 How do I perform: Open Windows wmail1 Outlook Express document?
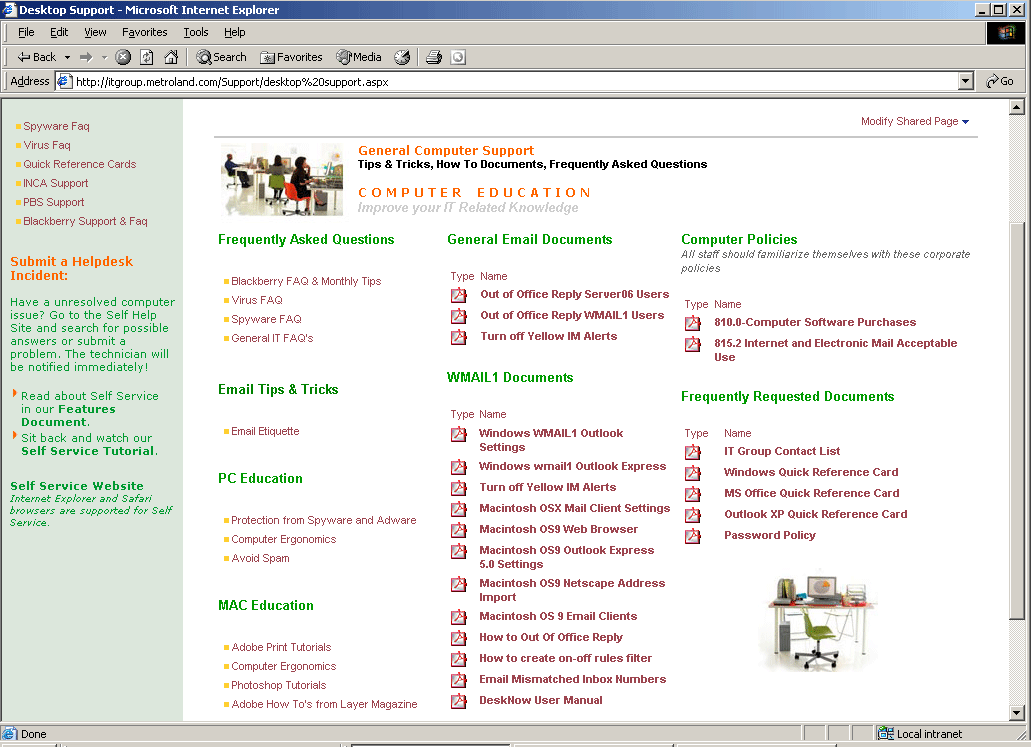572,466
